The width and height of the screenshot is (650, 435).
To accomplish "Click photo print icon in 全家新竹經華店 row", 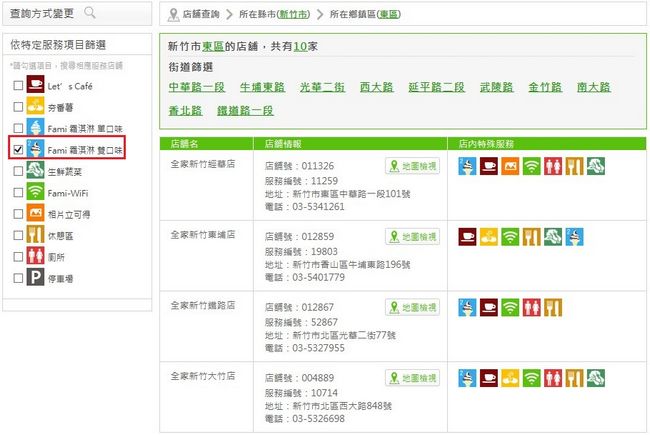I will (x=510, y=166).
